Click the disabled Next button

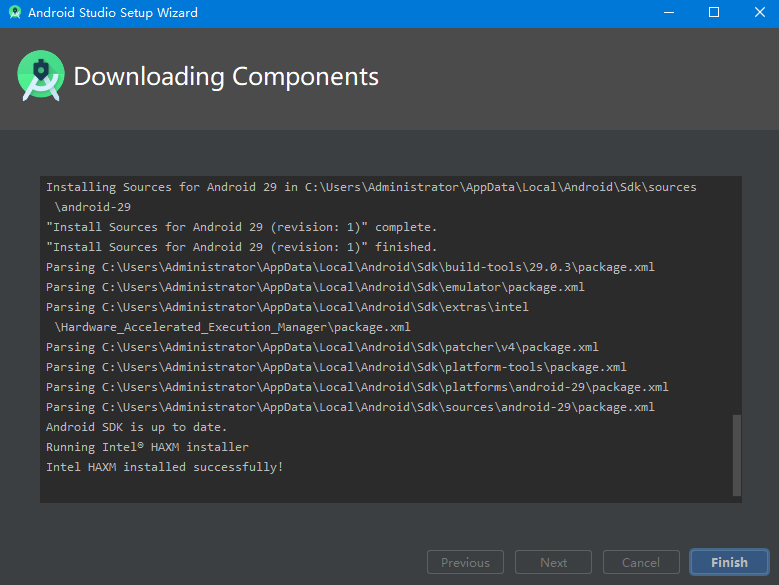point(553,562)
